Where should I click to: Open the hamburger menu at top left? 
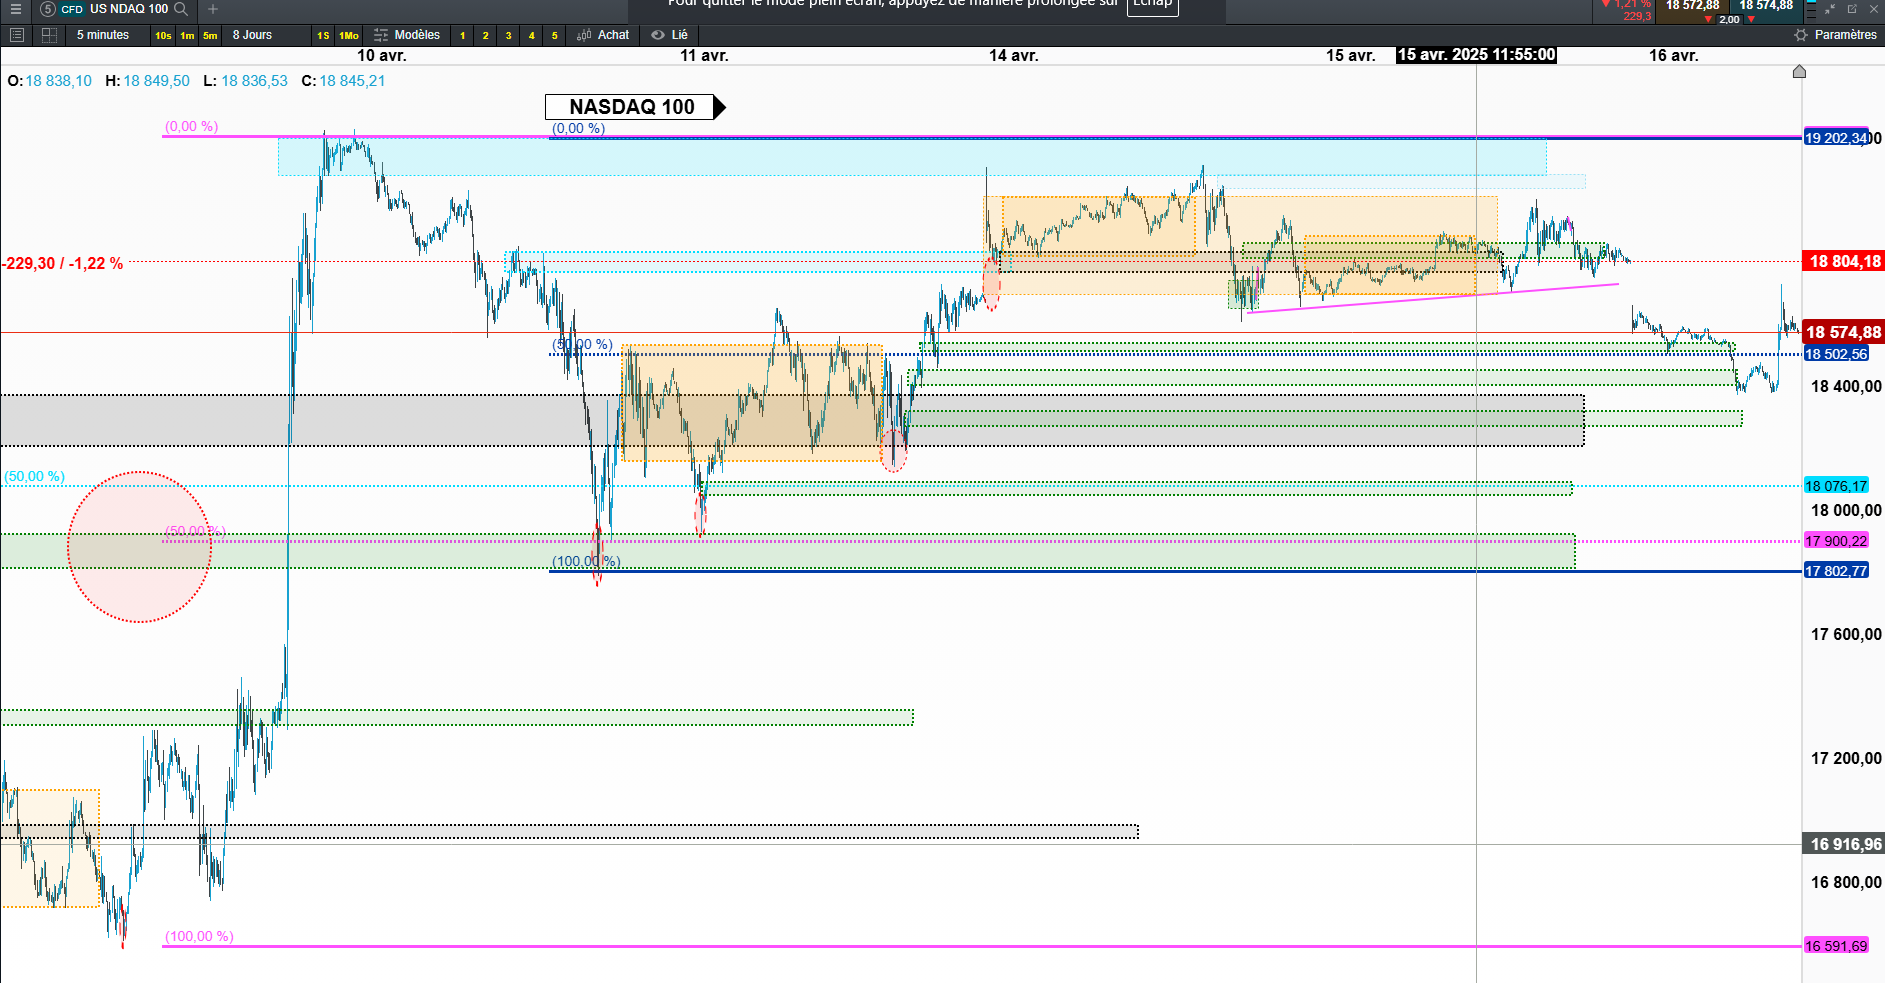click(16, 9)
